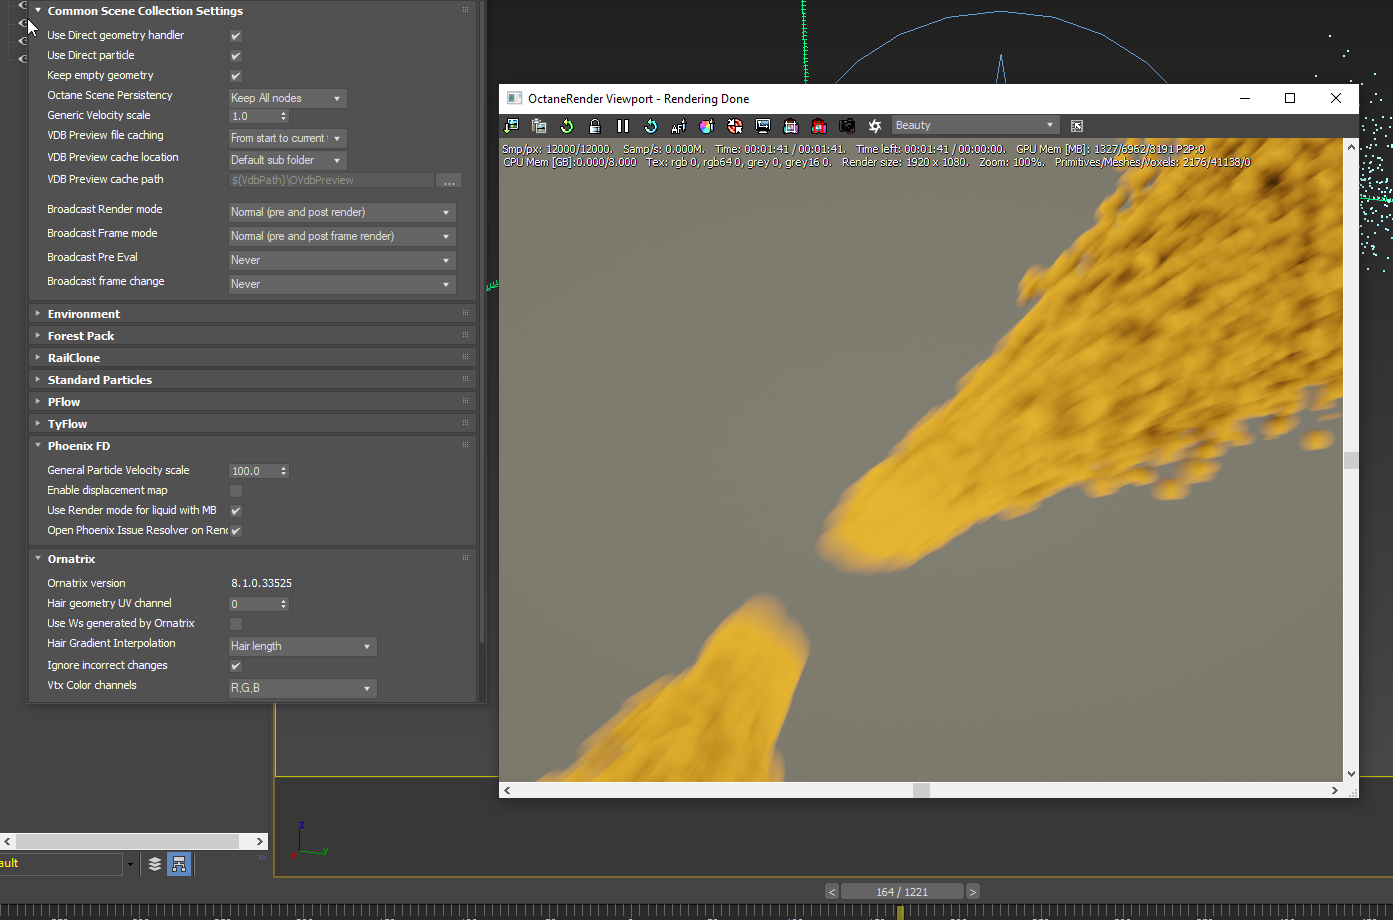Collapse the Ornatrix rollout
Image resolution: width=1393 pixels, height=920 pixels.
point(38,558)
